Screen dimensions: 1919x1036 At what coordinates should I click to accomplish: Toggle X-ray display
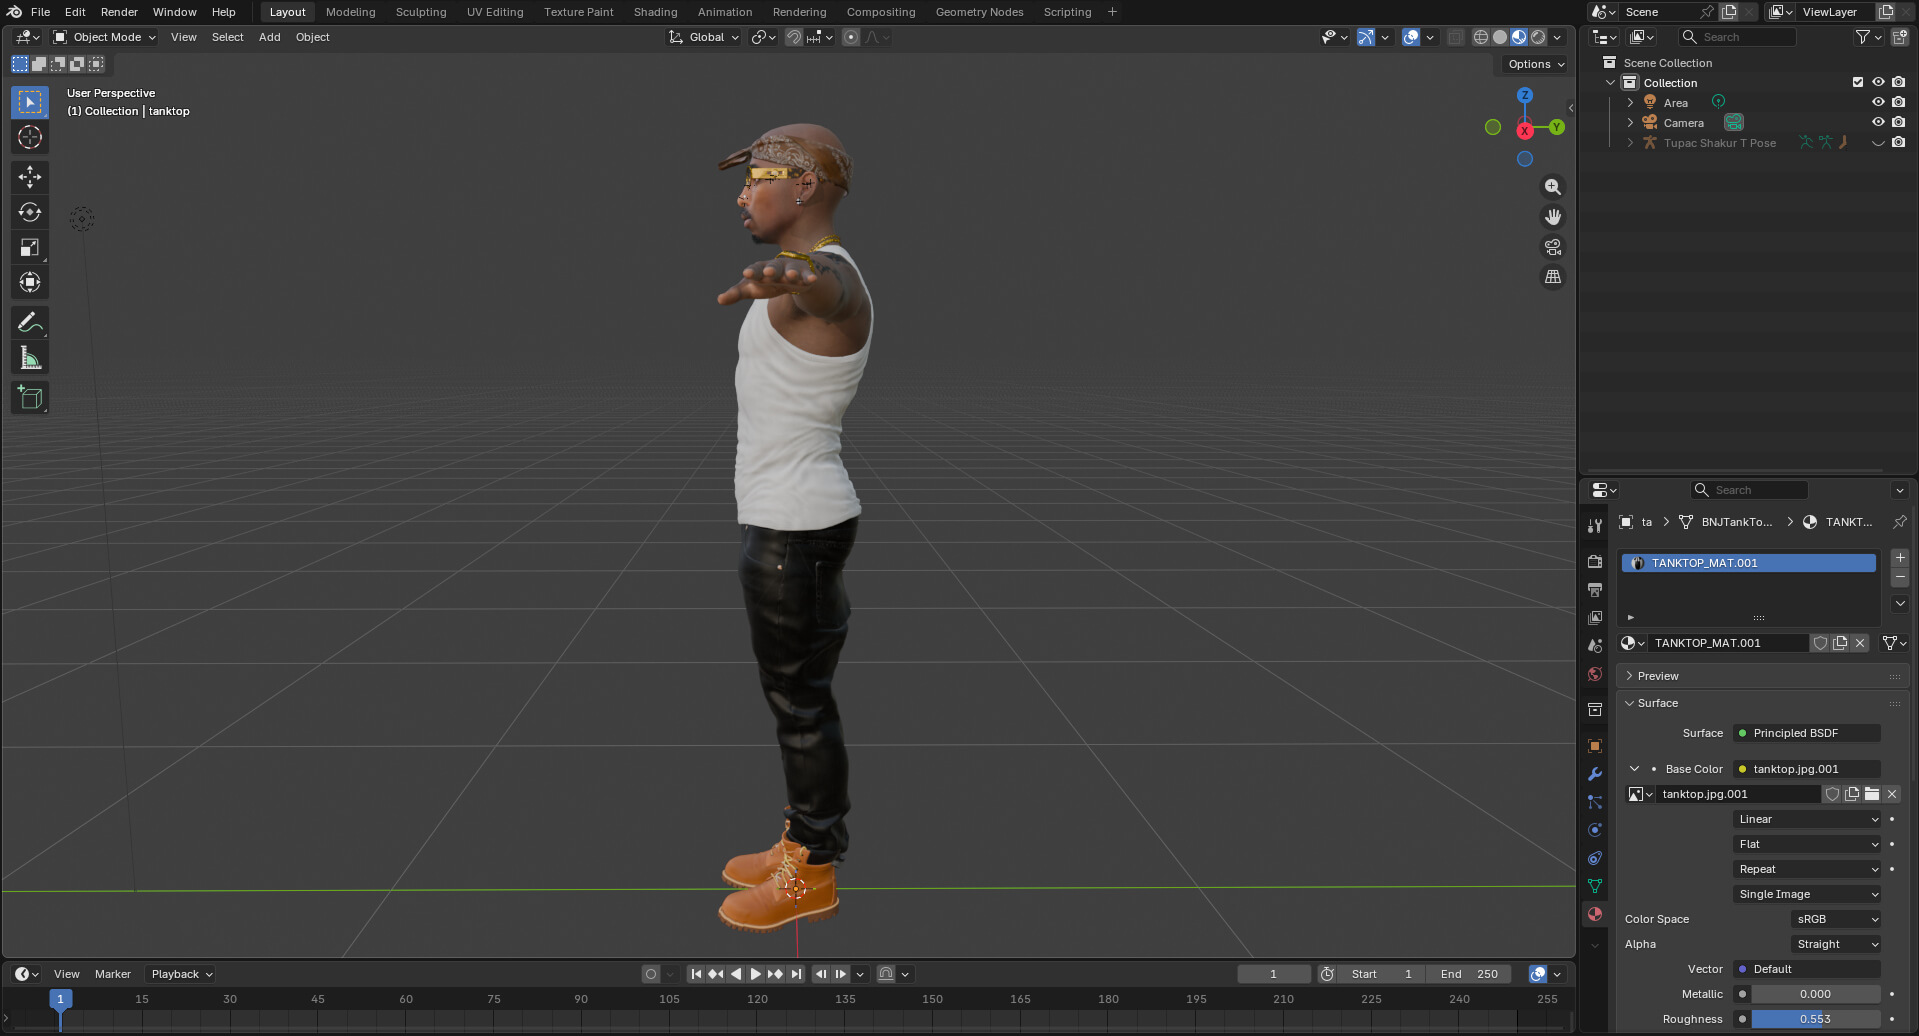coord(1456,37)
